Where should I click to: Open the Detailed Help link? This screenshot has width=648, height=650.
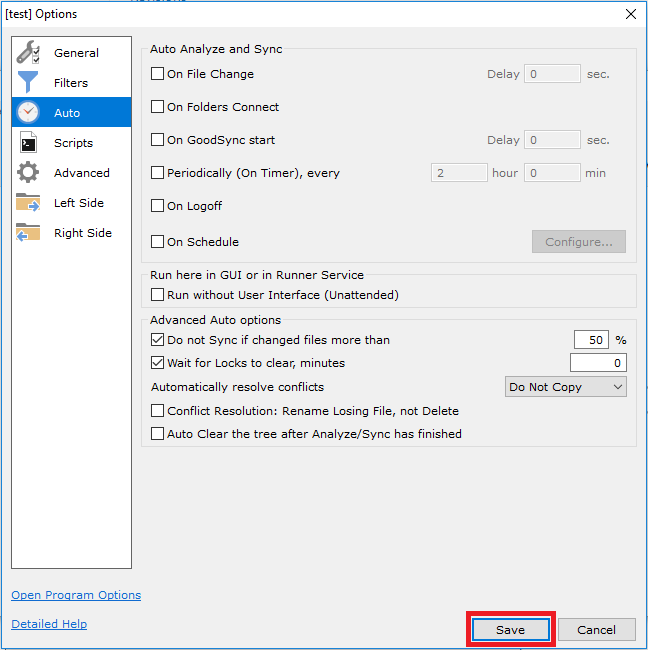coord(49,624)
